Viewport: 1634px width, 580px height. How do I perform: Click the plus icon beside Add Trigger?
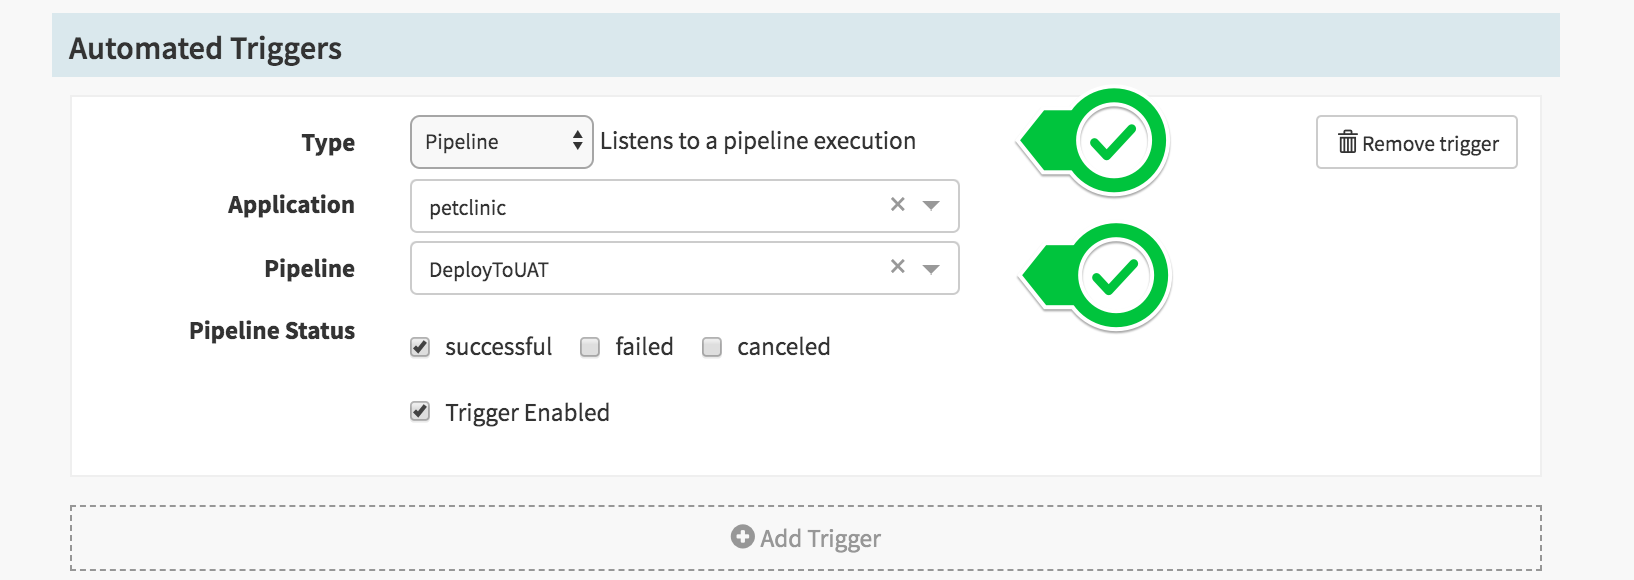tap(741, 537)
